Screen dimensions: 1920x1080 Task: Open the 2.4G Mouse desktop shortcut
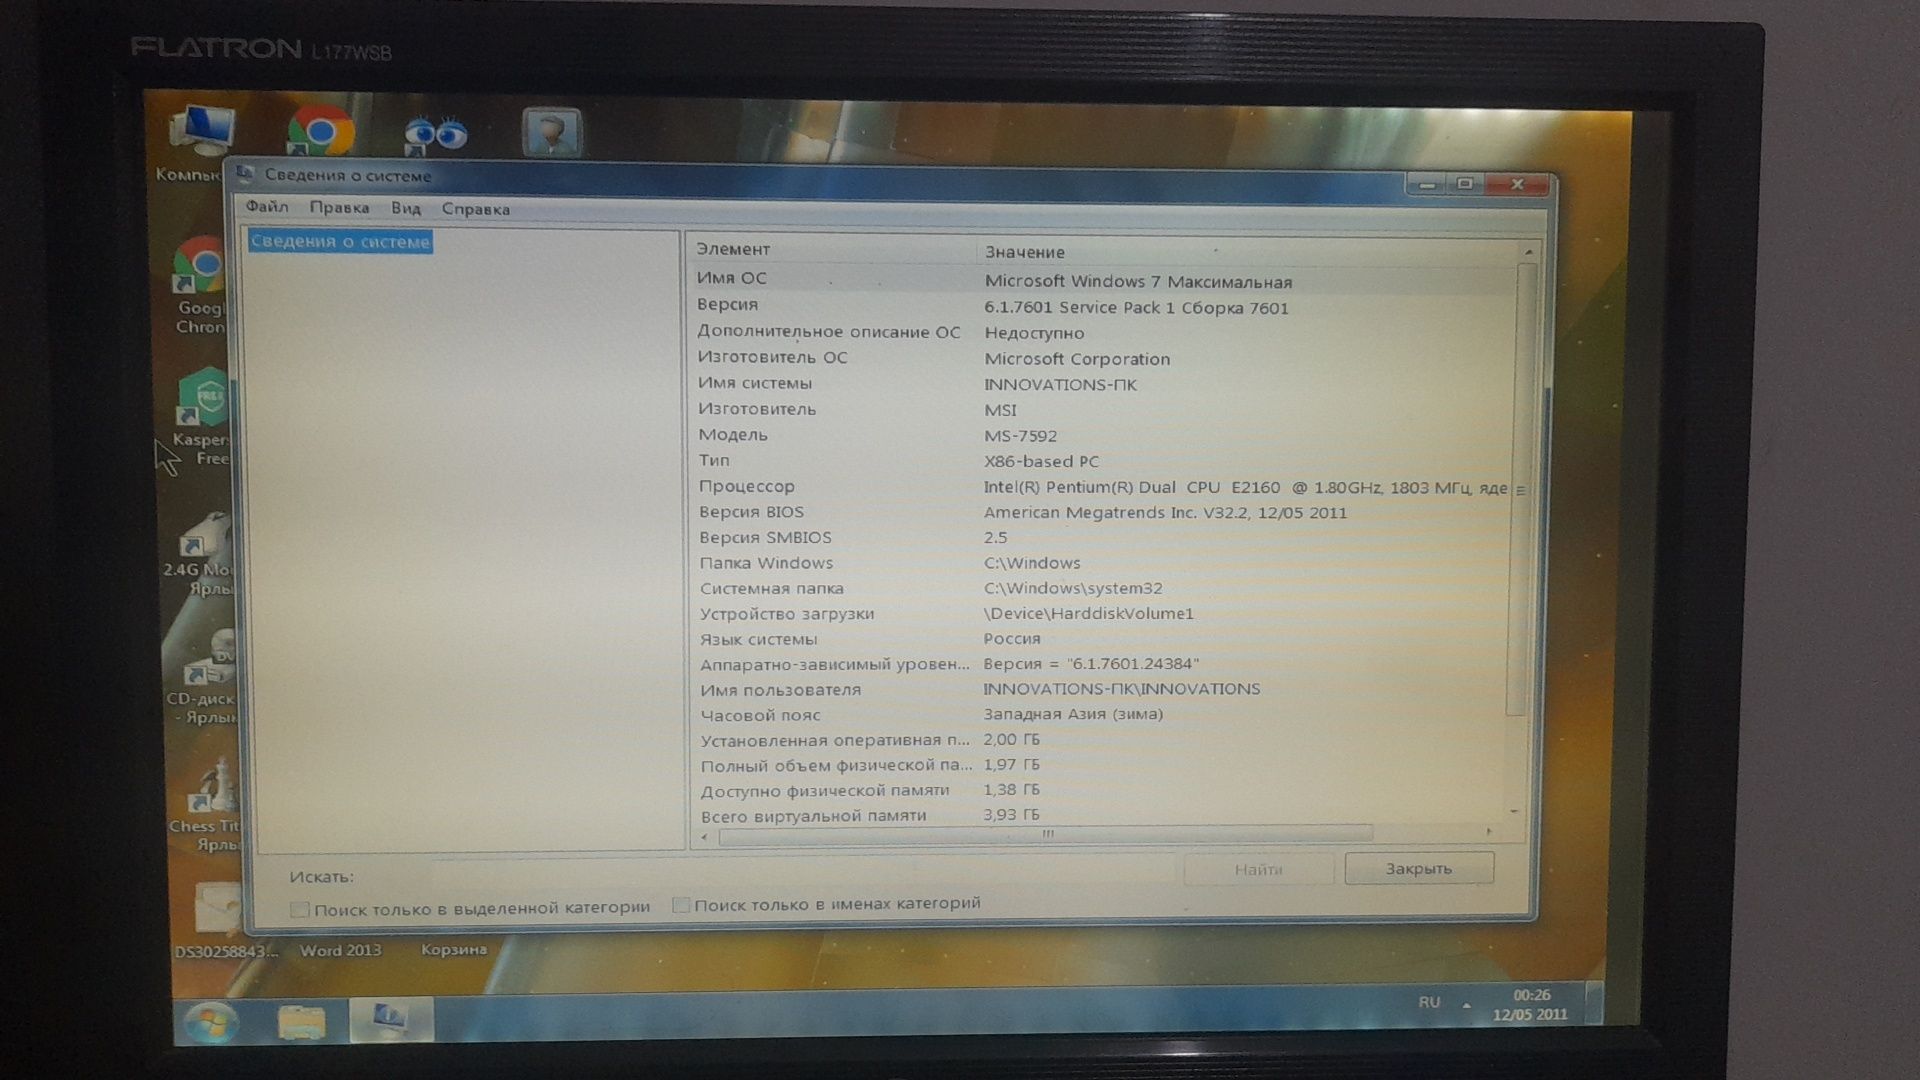pyautogui.click(x=203, y=555)
